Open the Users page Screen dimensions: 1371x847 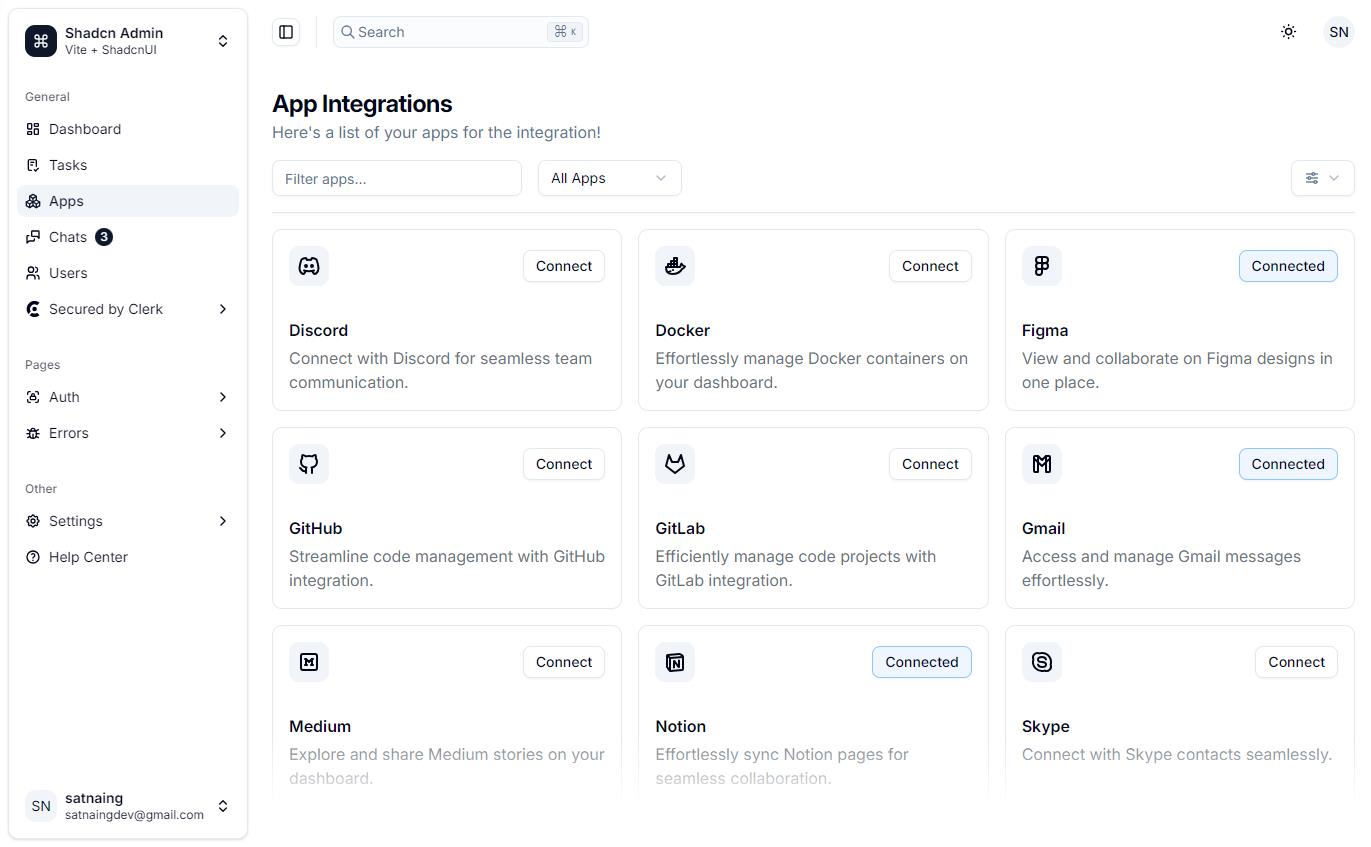coord(128,273)
